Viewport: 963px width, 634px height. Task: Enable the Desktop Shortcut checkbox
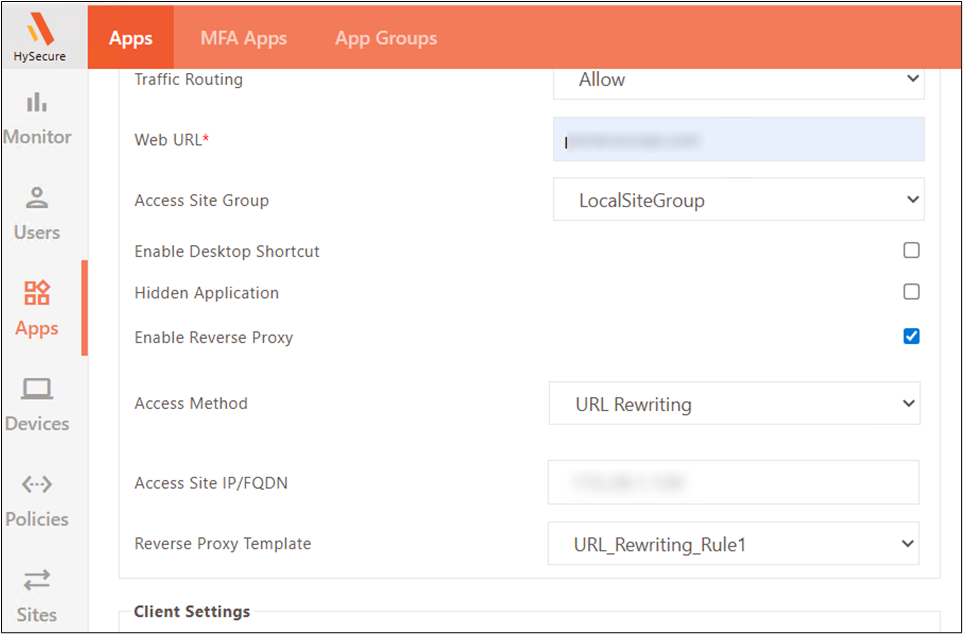[x=911, y=251]
